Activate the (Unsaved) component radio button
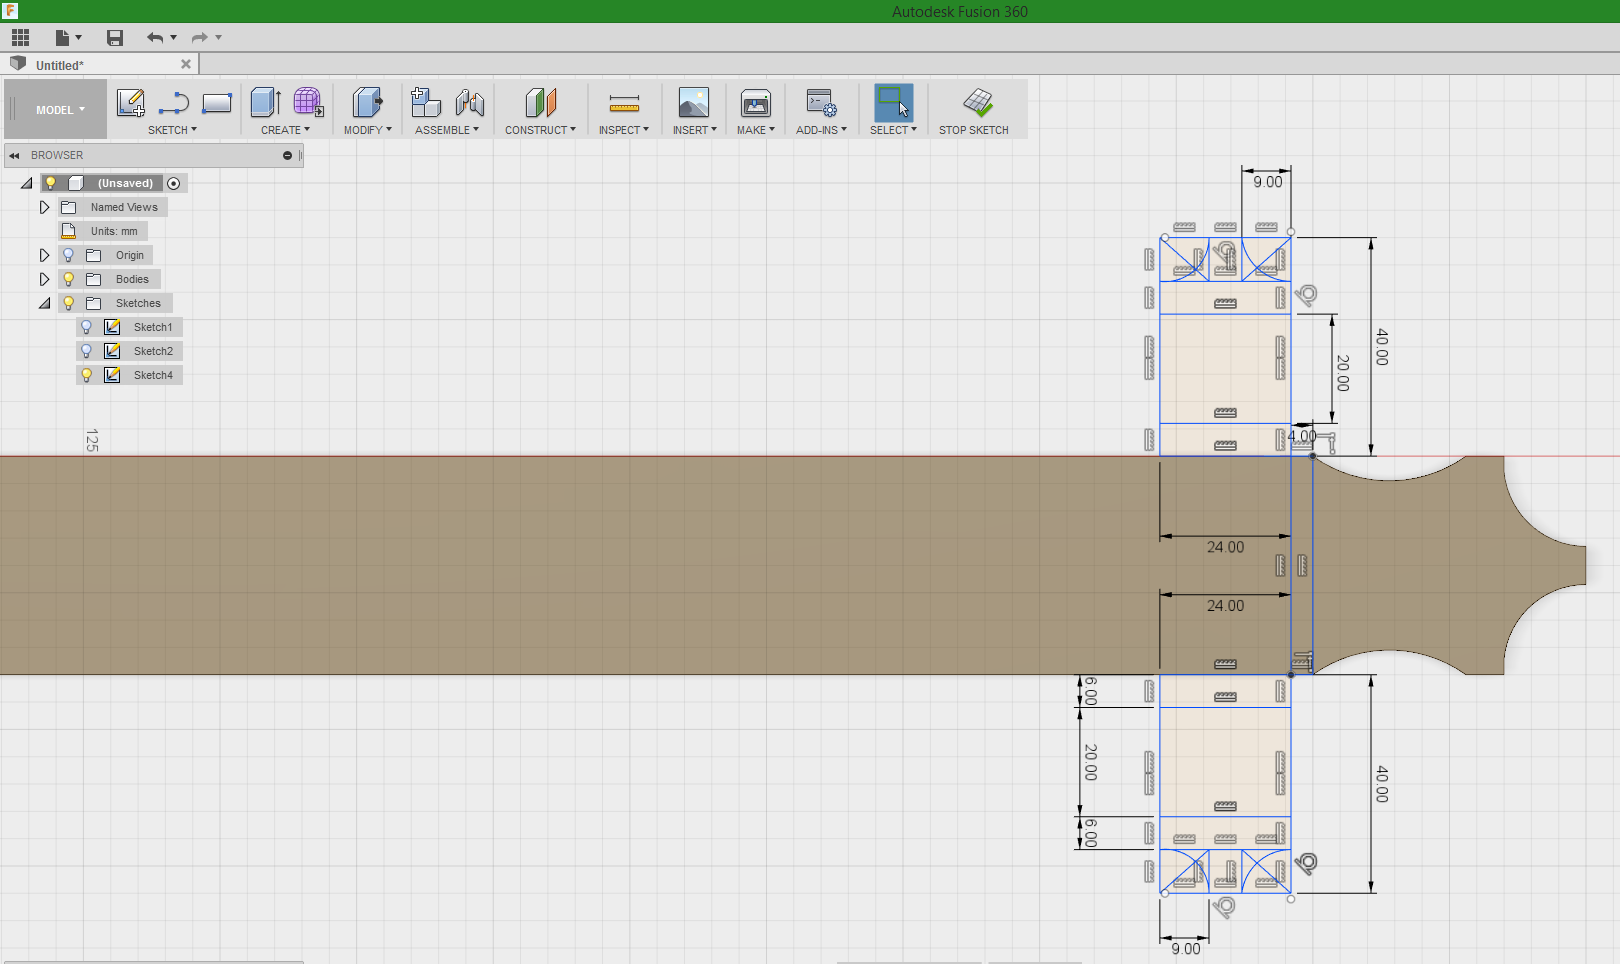1620x964 pixels. pos(174,183)
